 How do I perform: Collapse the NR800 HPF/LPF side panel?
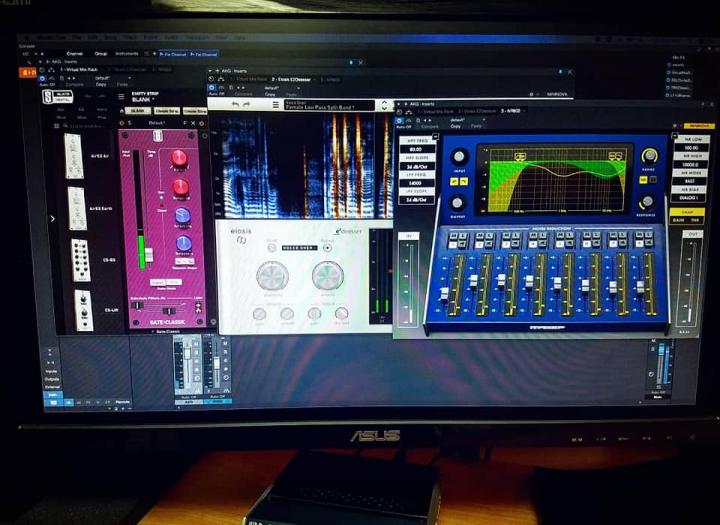click(x=435, y=136)
